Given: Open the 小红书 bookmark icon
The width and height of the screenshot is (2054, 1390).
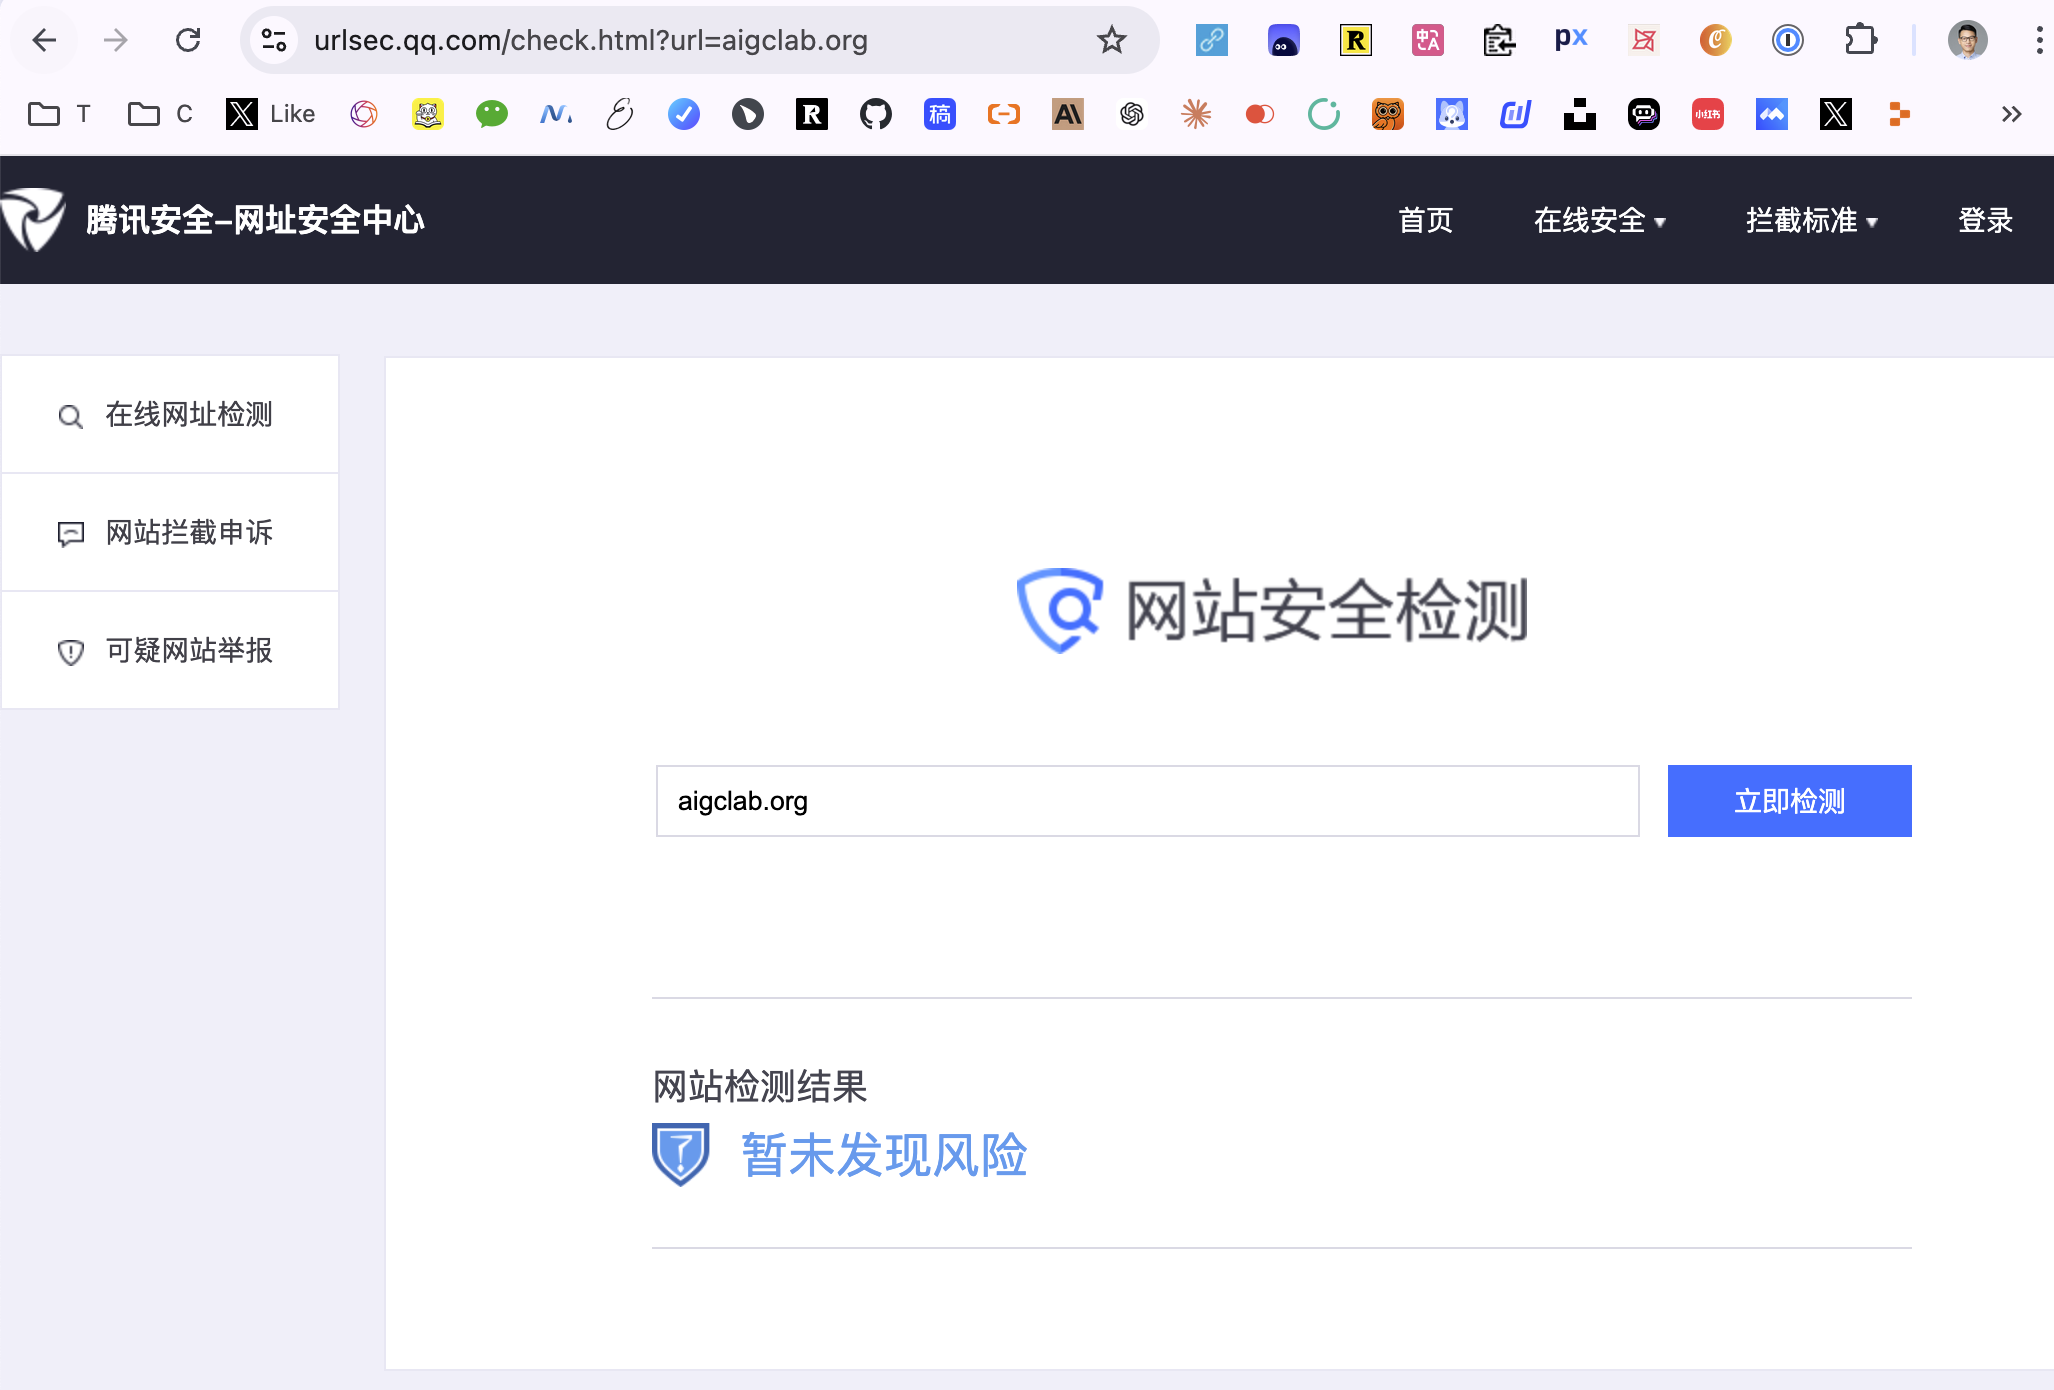Looking at the screenshot, I should point(1708,114).
